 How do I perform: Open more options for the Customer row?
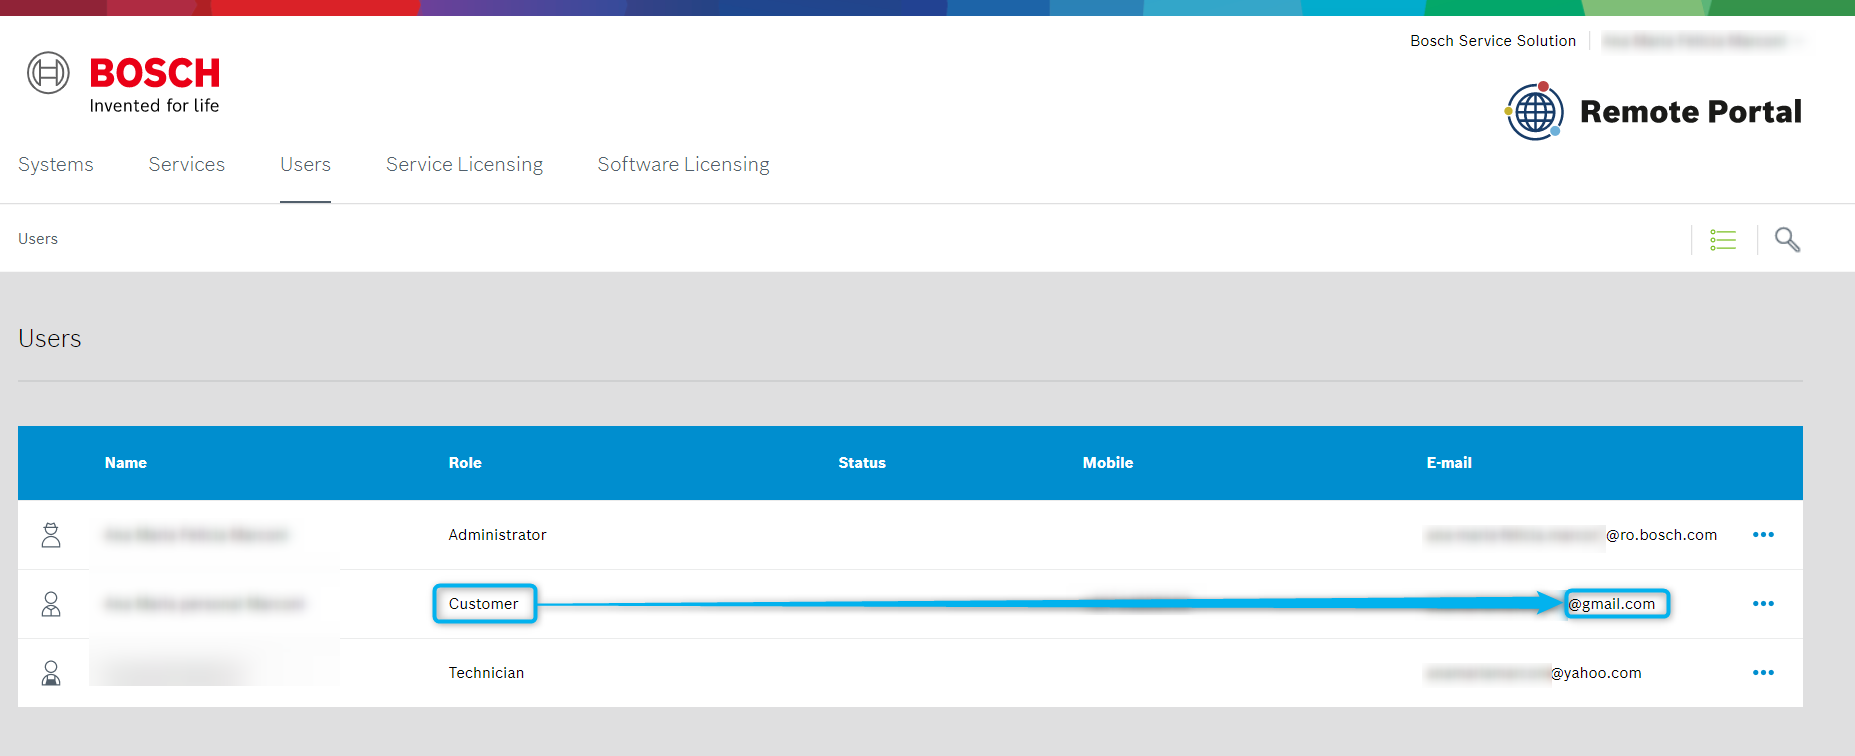(x=1763, y=604)
